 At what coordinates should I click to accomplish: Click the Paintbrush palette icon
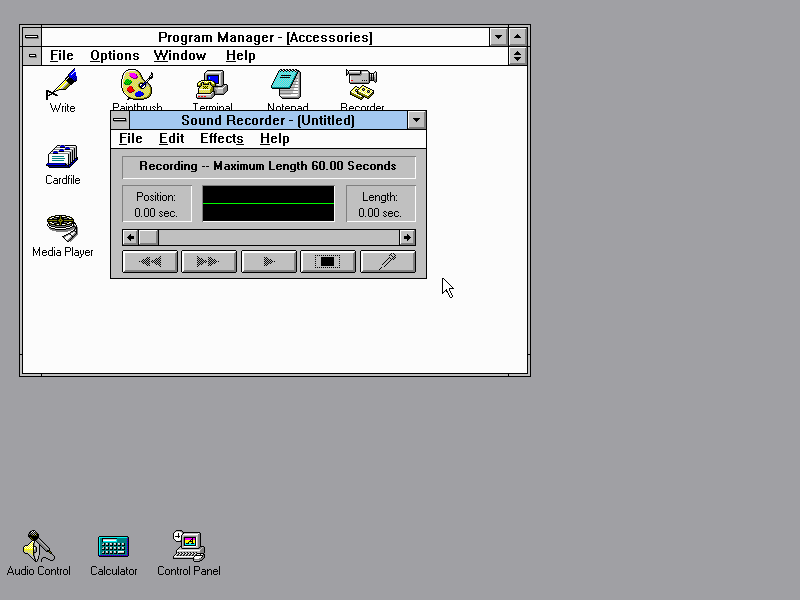(x=137, y=85)
